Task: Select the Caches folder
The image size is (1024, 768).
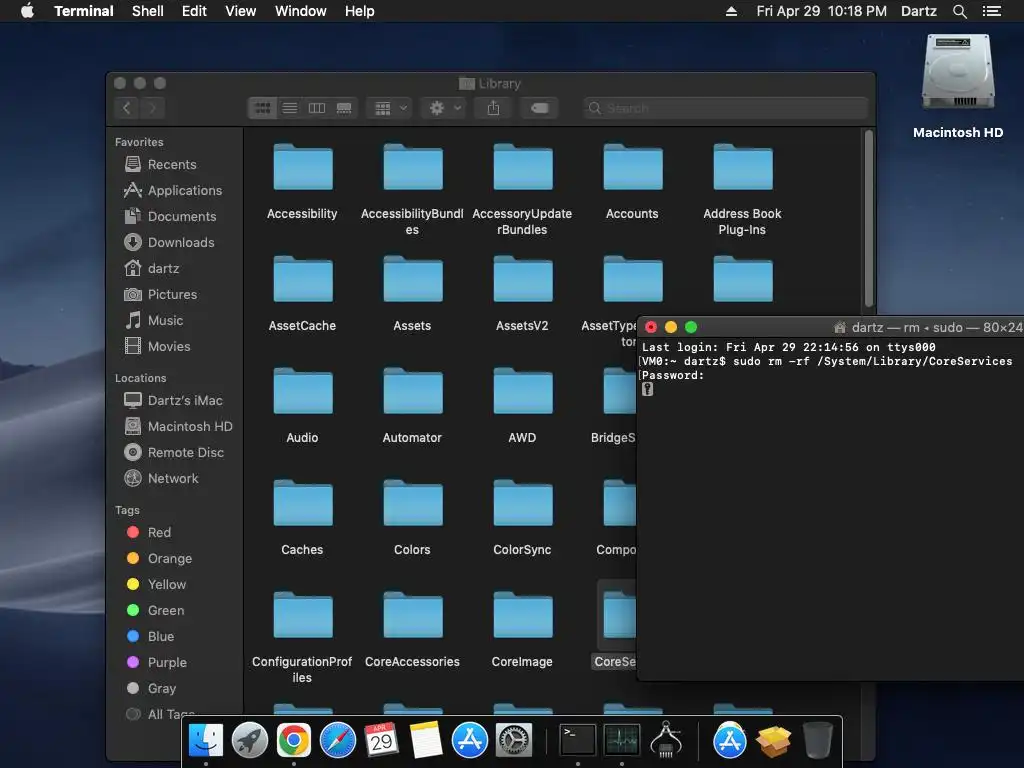Action: tap(302, 504)
